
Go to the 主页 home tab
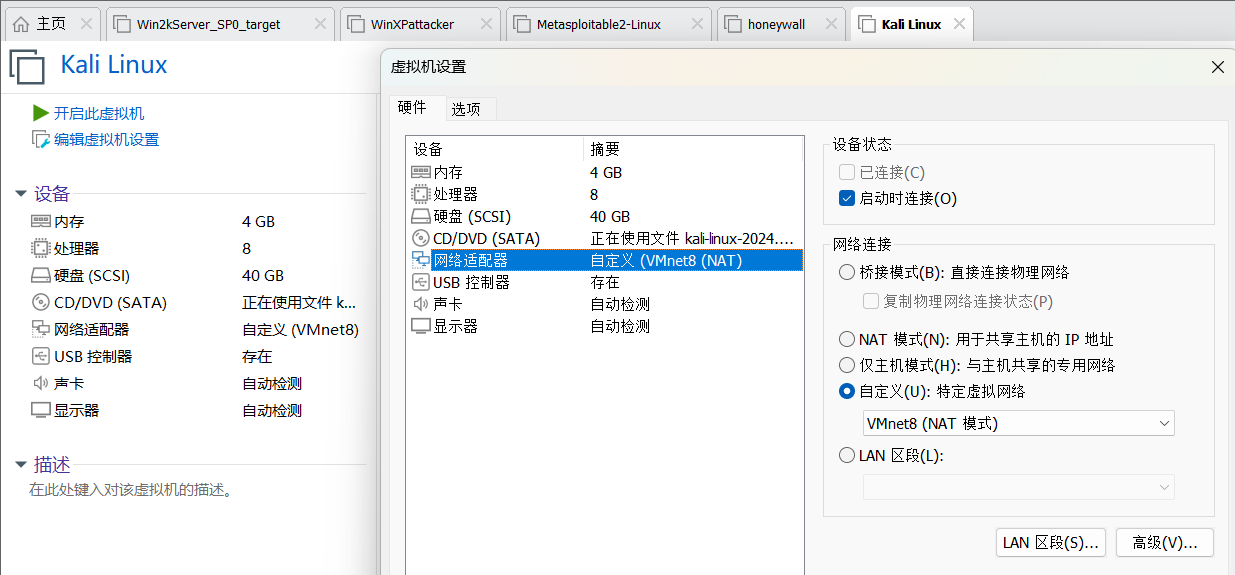[52, 24]
